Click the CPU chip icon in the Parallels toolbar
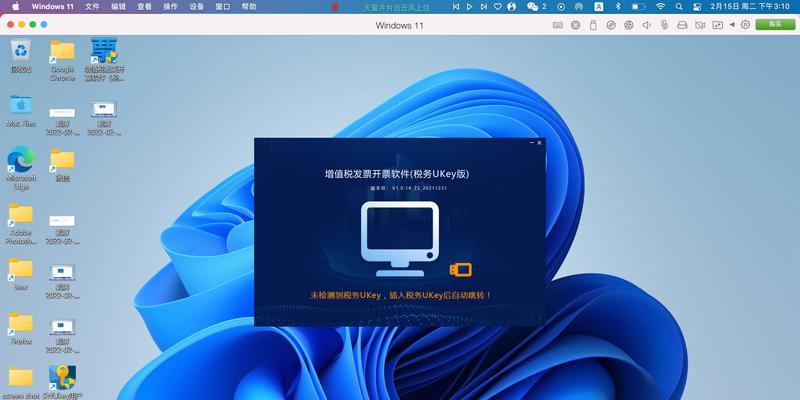The image size is (800, 400). point(576,25)
